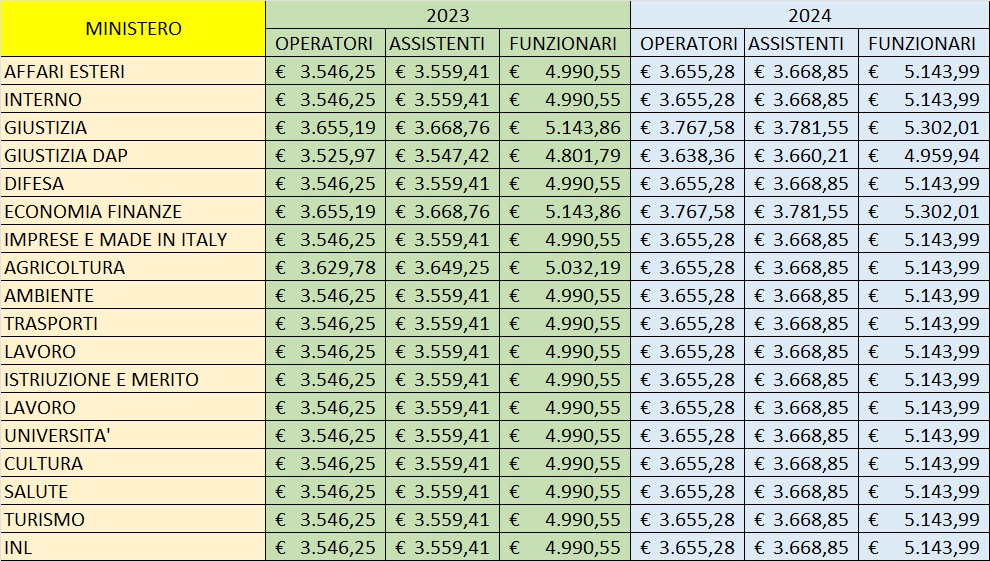Click INL's 2023 OPERATORI amount
The height and width of the screenshot is (561, 990).
point(325,546)
